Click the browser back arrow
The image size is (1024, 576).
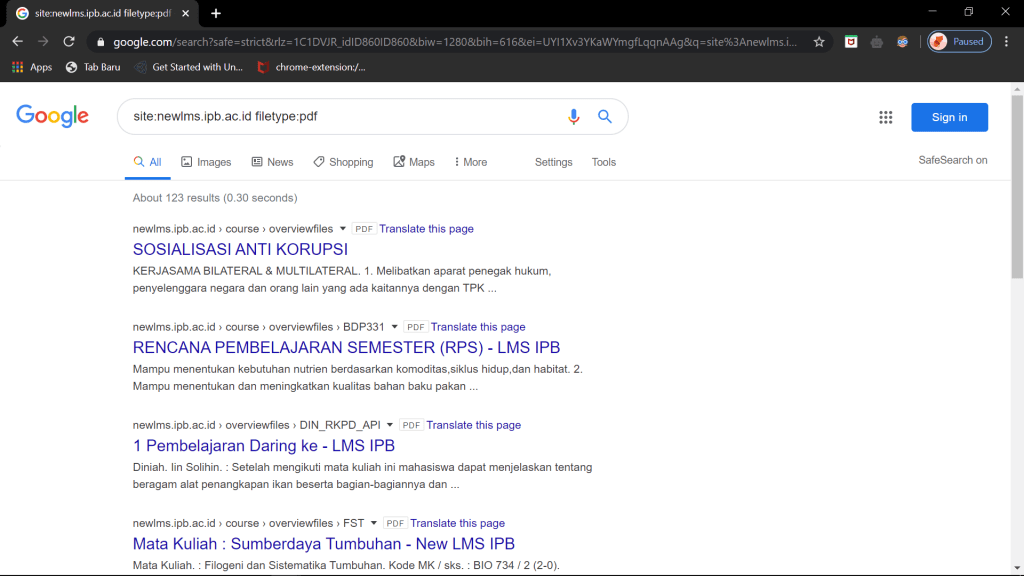coord(17,42)
